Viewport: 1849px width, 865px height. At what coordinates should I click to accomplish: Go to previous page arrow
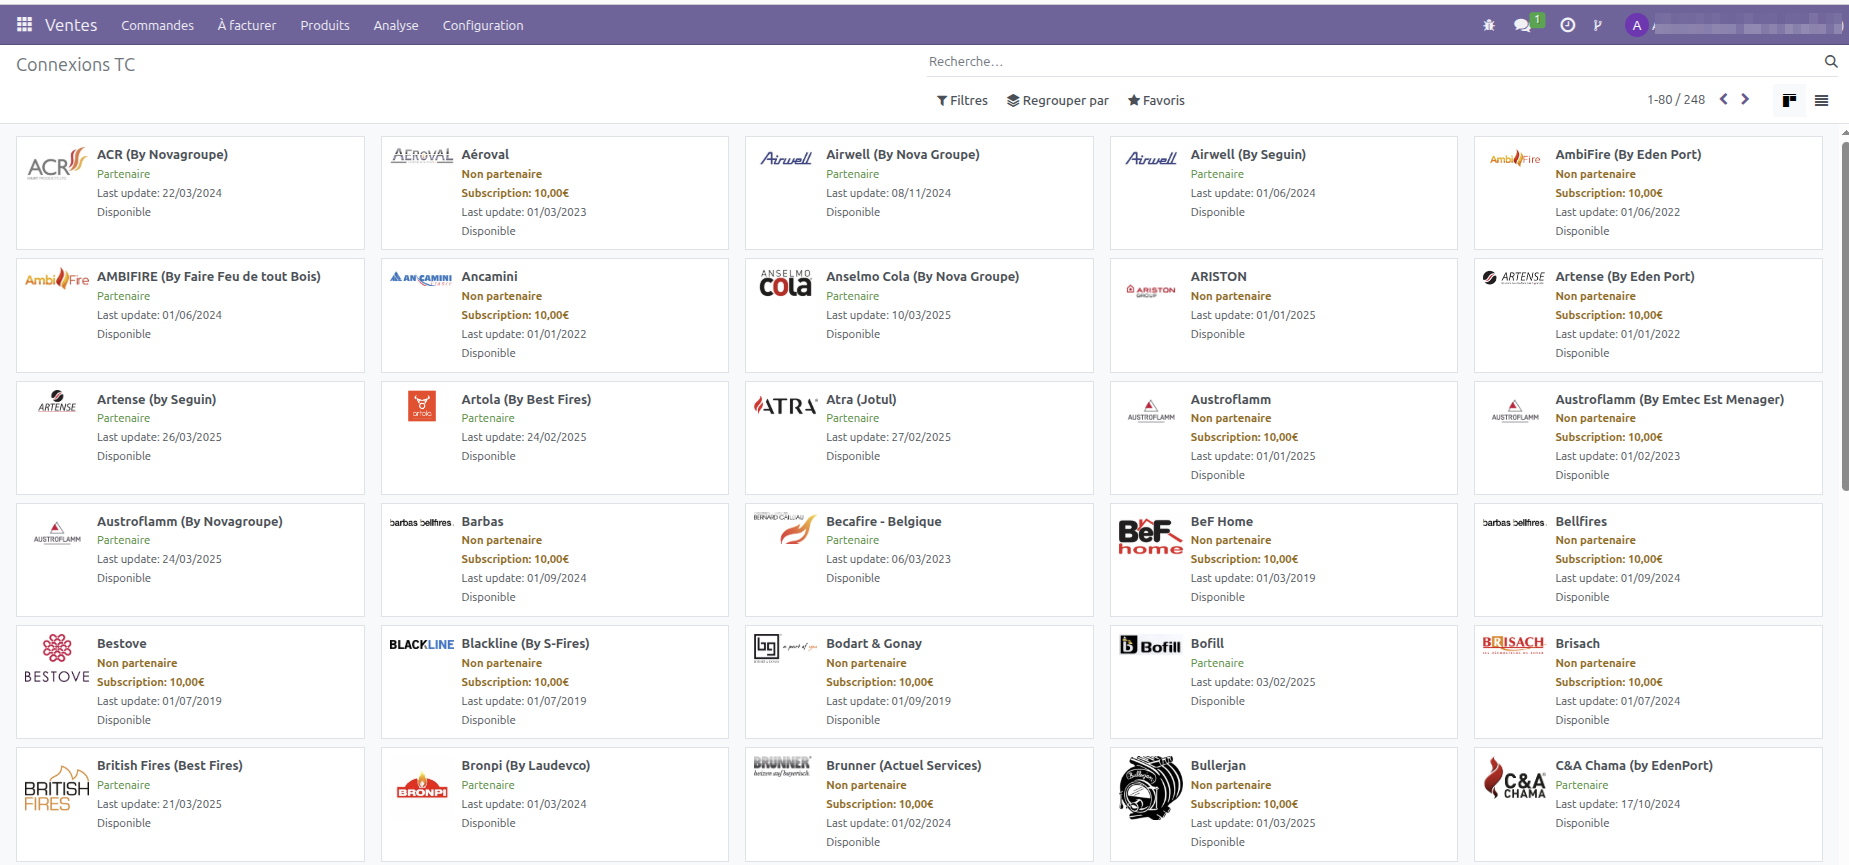click(x=1724, y=99)
